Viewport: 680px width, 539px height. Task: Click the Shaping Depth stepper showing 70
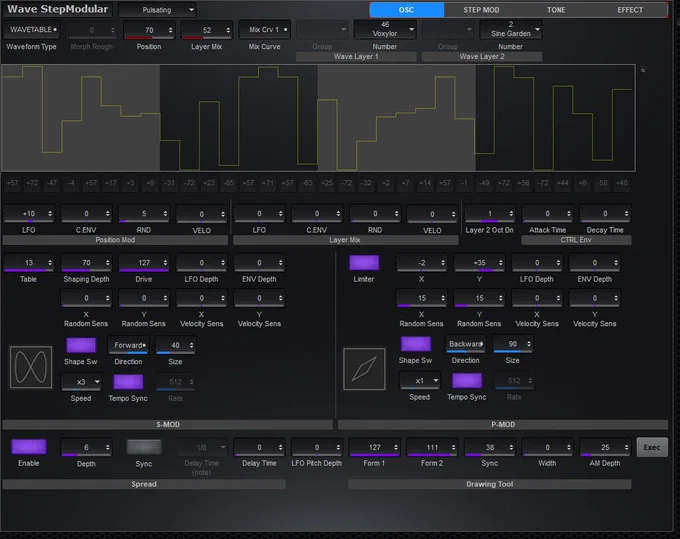tap(86, 262)
